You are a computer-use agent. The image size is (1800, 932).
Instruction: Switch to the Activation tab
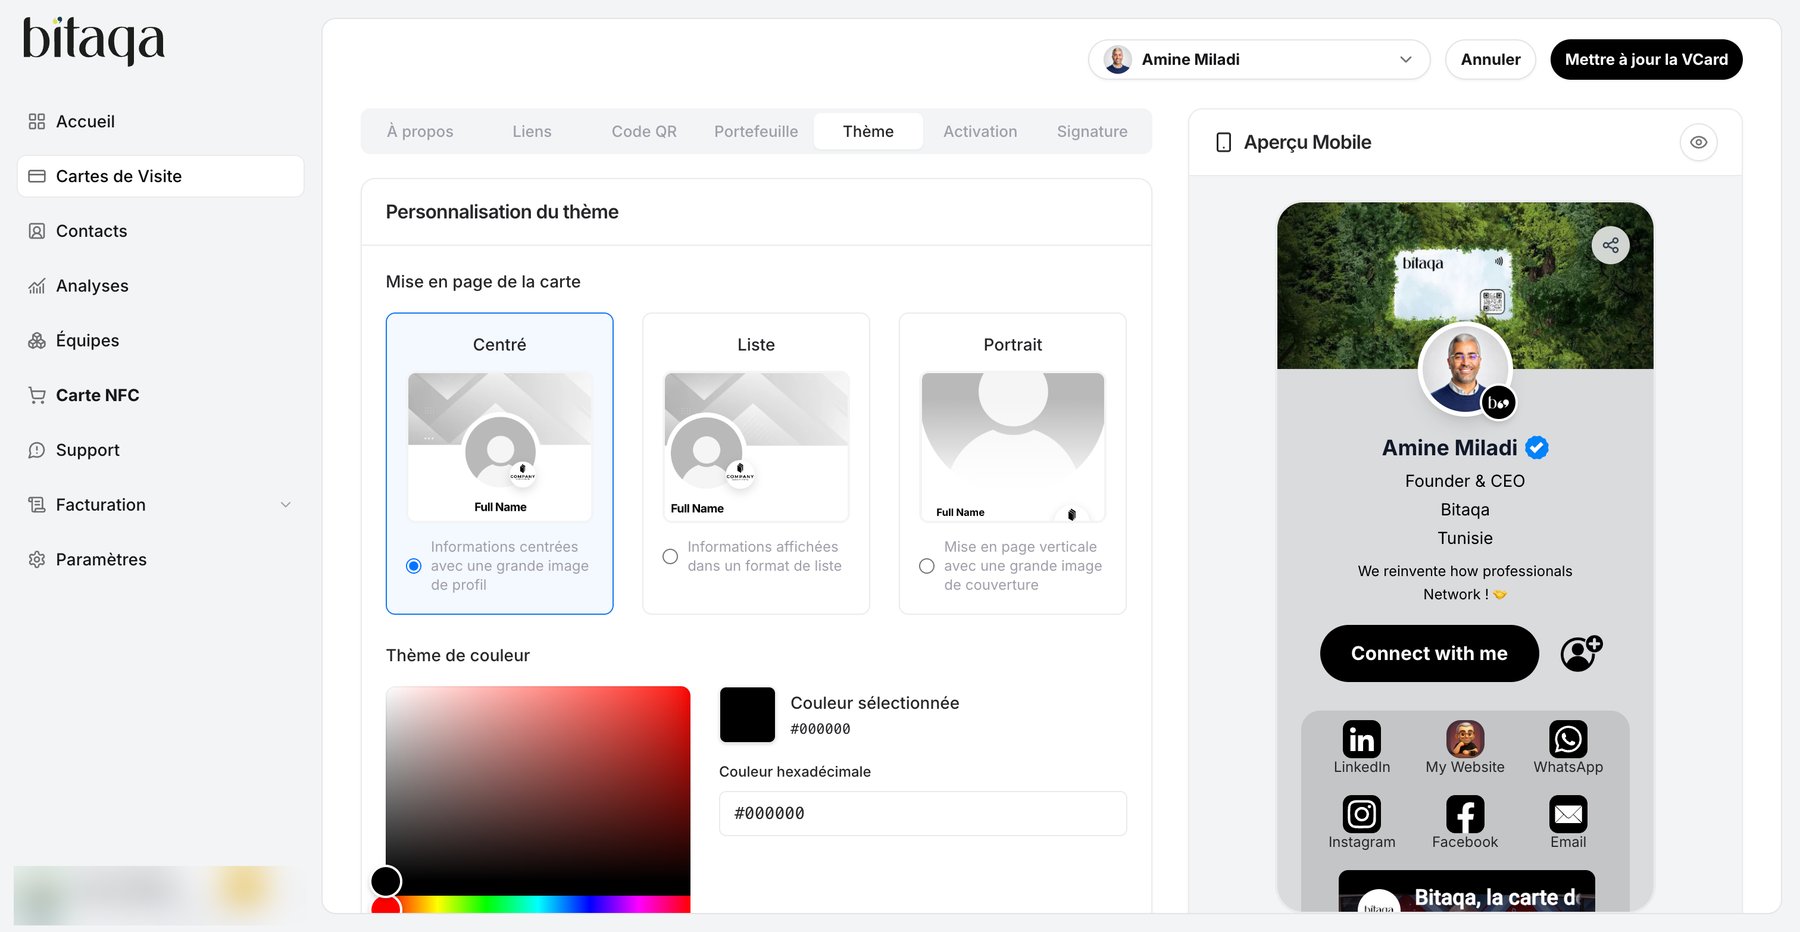point(980,132)
